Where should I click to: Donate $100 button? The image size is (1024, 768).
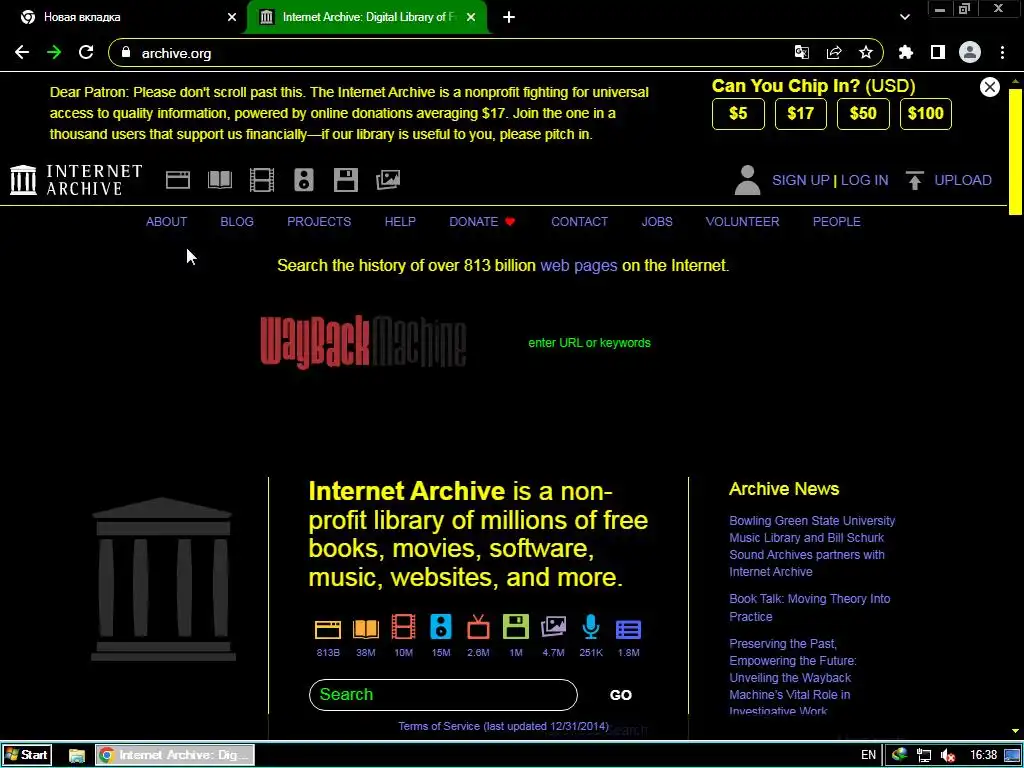coord(925,114)
